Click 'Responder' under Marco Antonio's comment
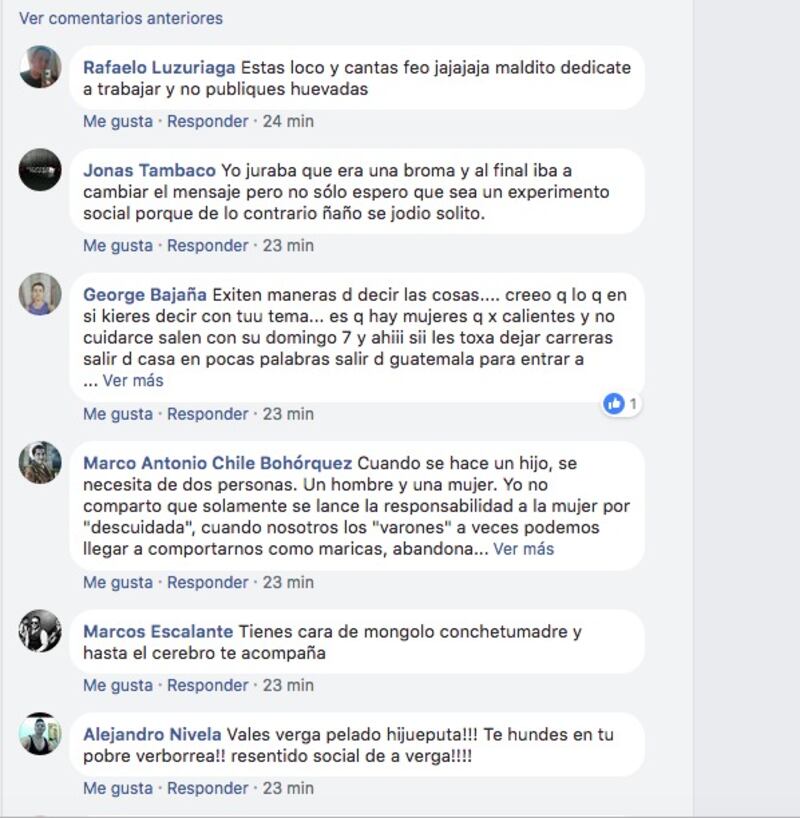The width and height of the screenshot is (800, 818). (208, 582)
